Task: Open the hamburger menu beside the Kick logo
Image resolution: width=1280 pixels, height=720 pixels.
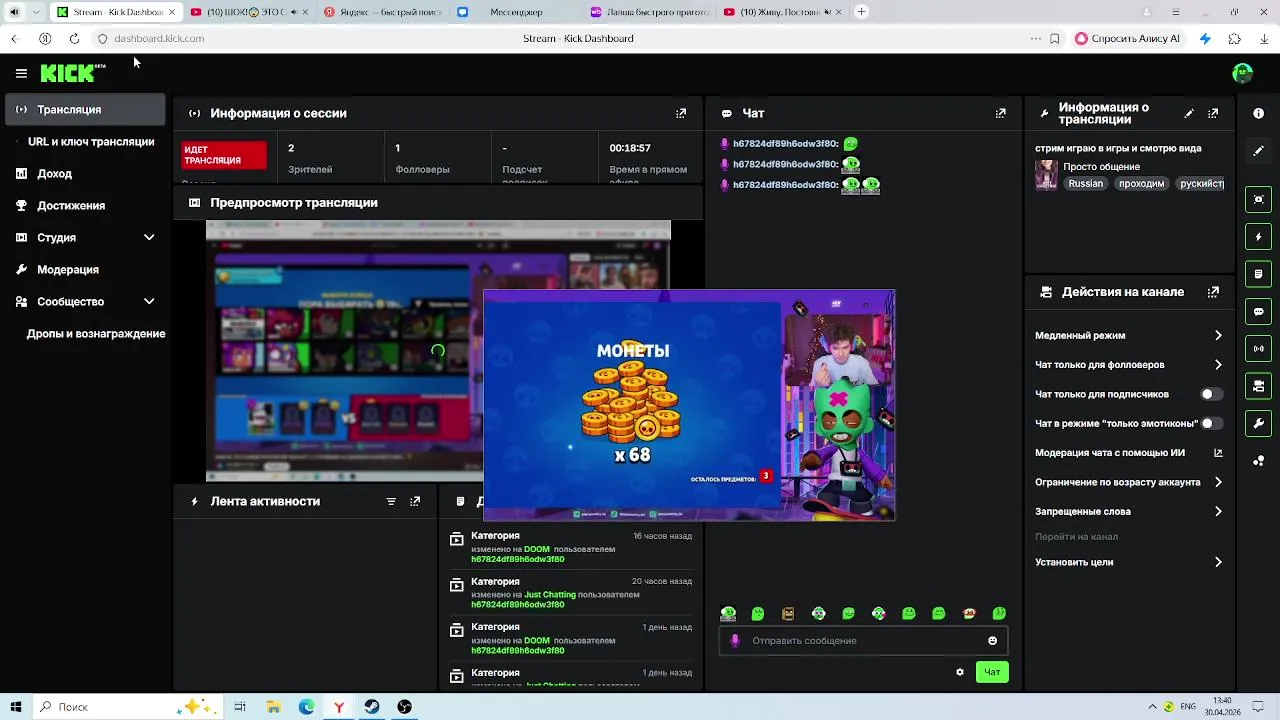Action: [21, 73]
